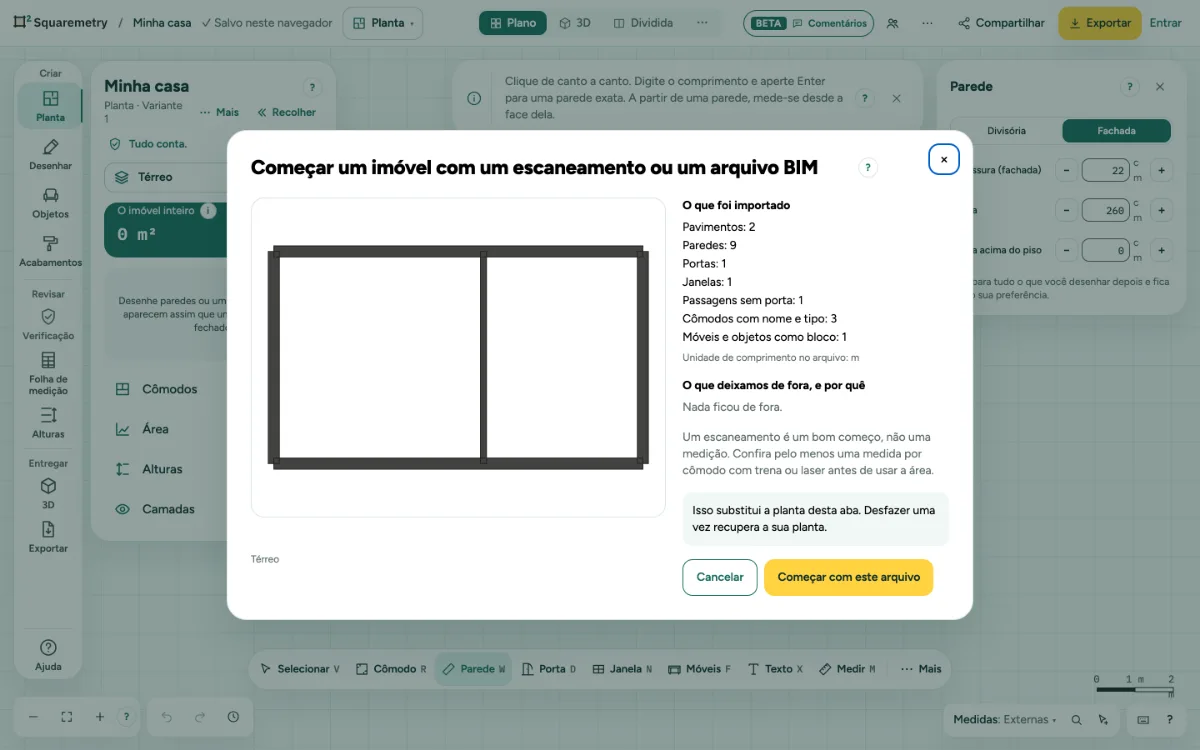Open help icon next to Minha casa
The height and width of the screenshot is (750, 1200).
(312, 88)
